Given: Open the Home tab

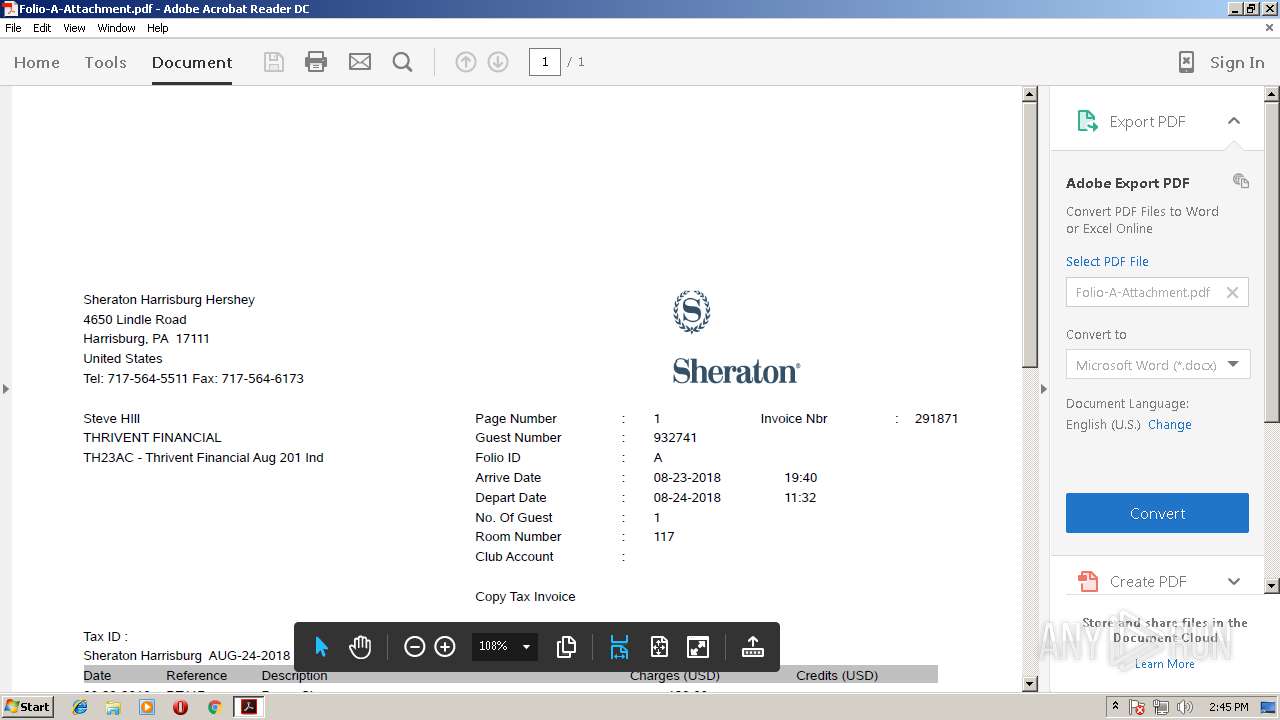Looking at the screenshot, I should 37,62.
